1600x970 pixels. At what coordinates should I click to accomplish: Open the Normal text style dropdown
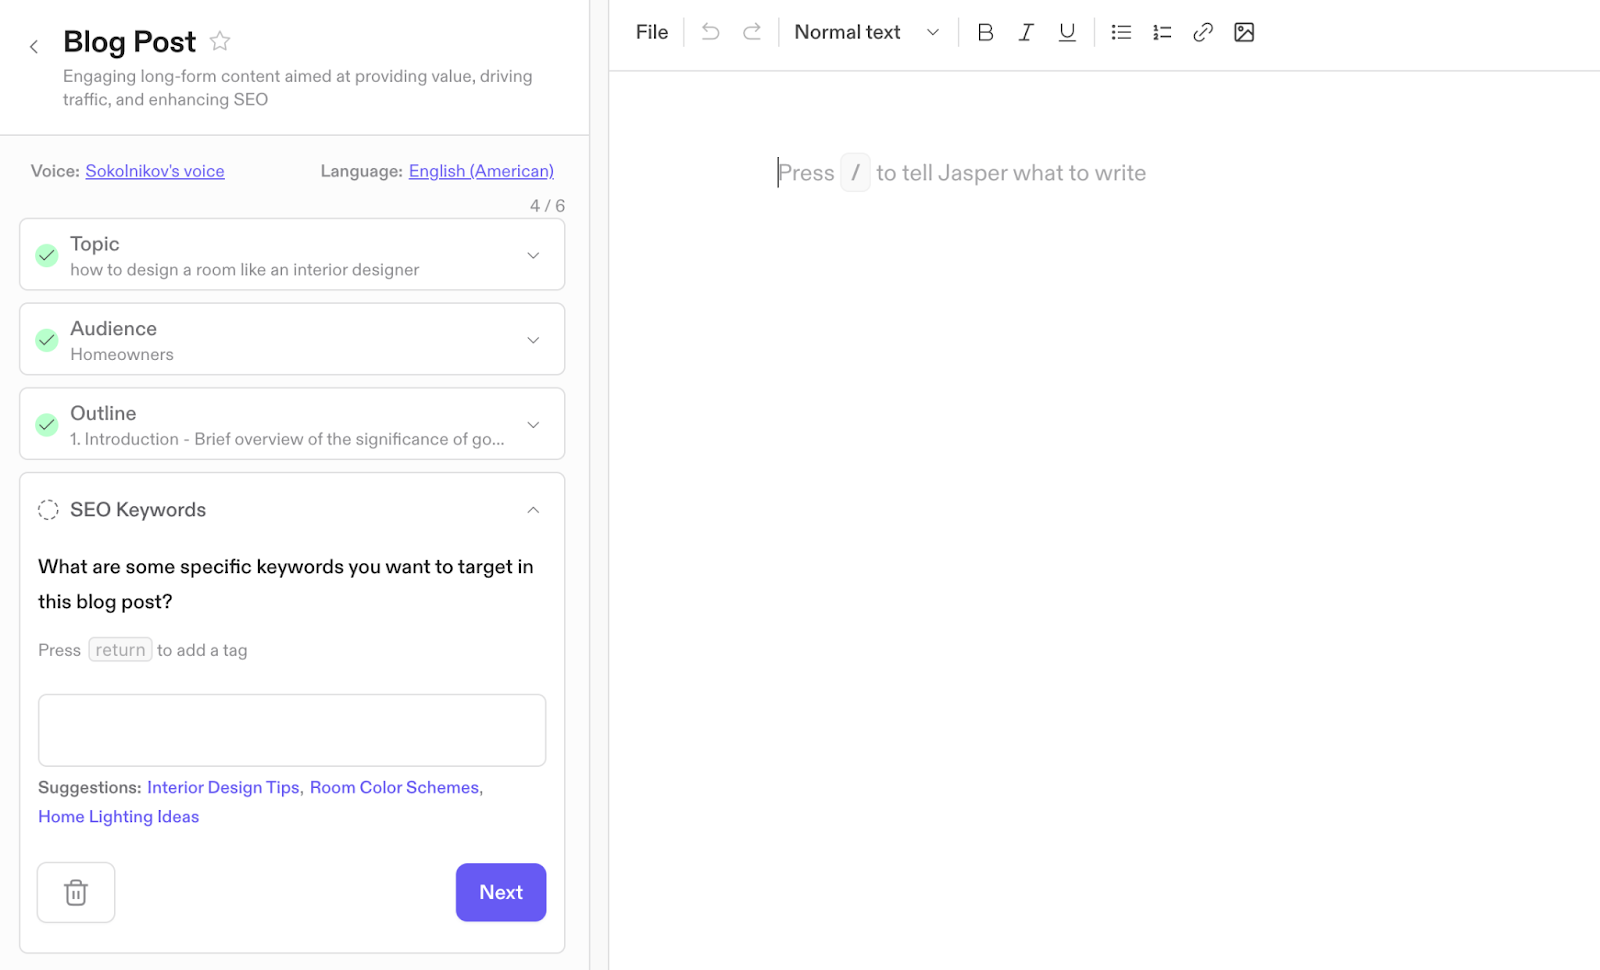pyautogui.click(x=866, y=31)
